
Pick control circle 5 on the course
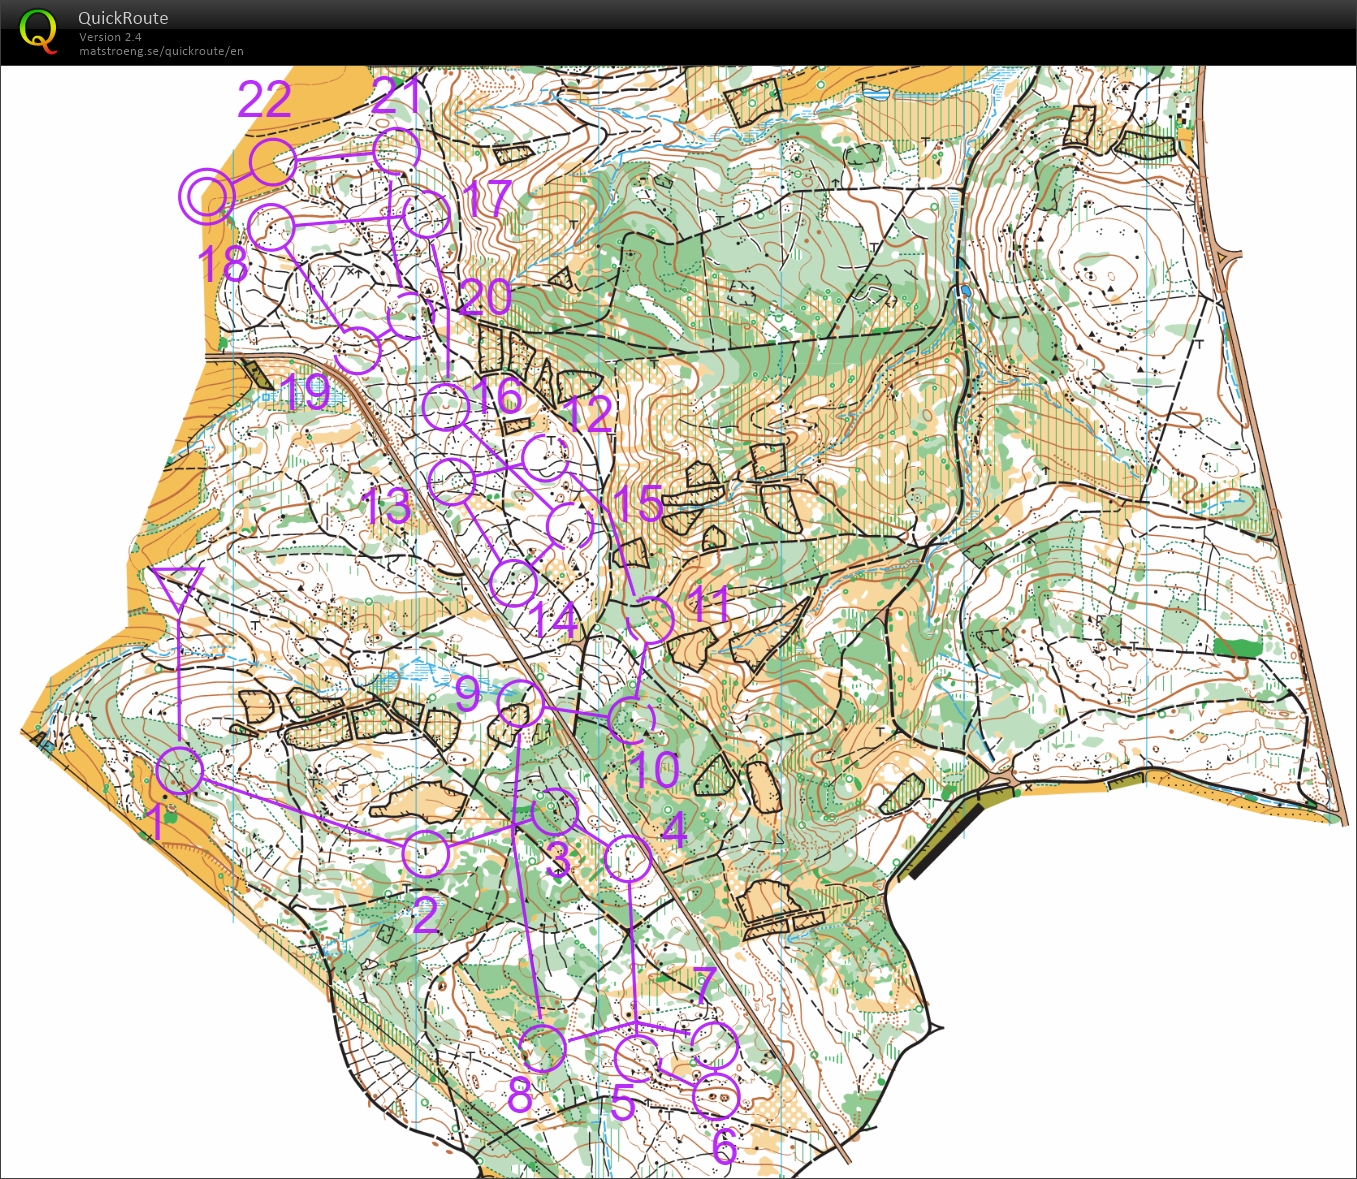click(638, 1059)
